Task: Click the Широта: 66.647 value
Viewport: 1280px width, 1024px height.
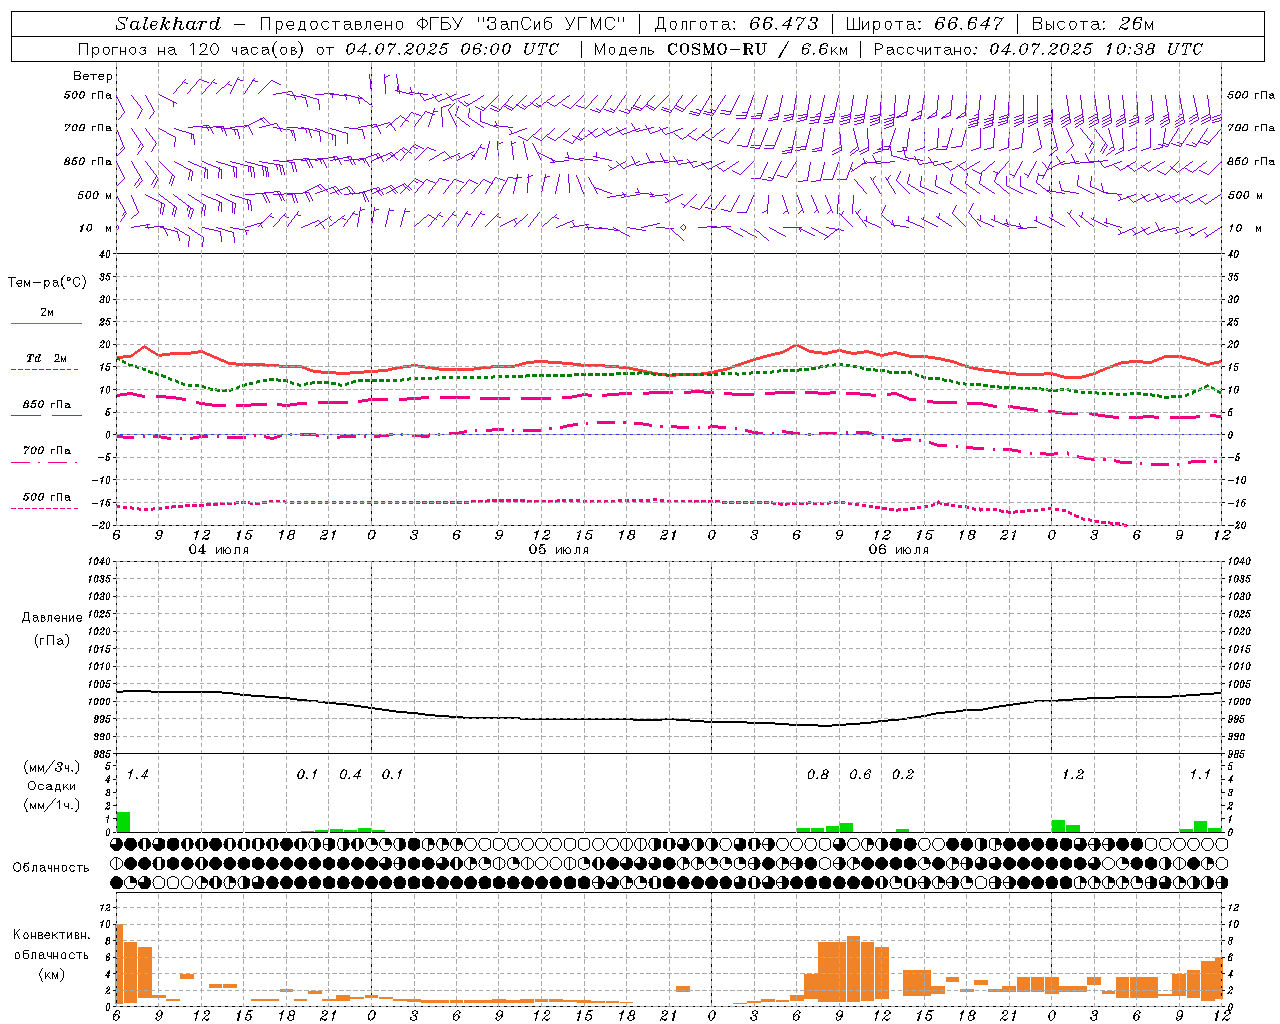Action: coord(925,24)
